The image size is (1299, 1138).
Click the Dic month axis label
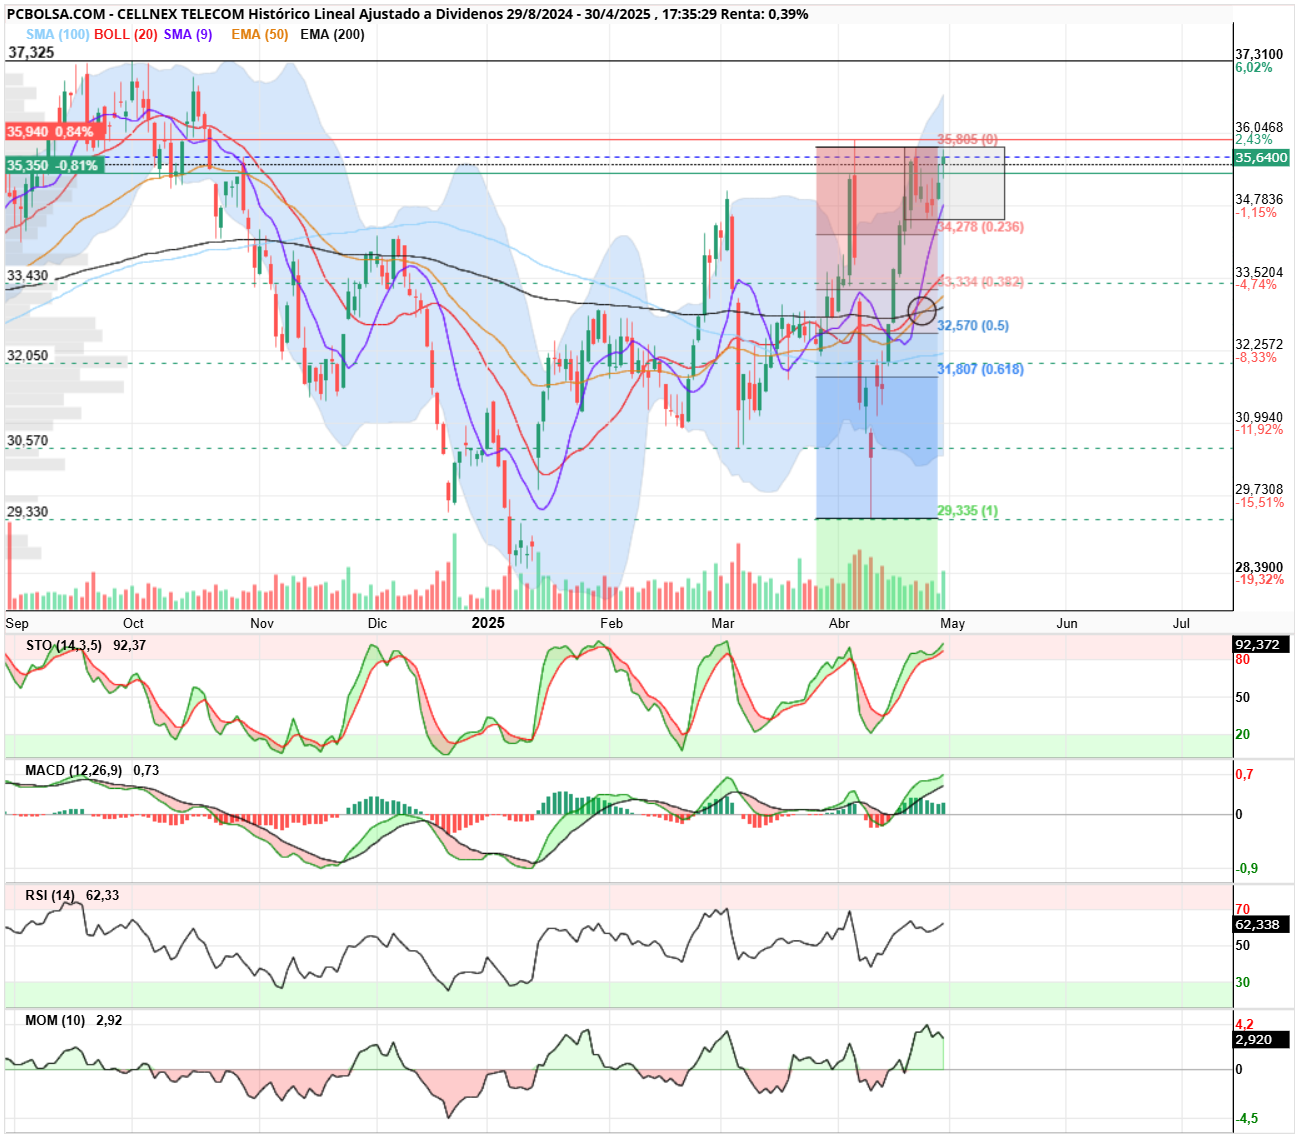(377, 623)
